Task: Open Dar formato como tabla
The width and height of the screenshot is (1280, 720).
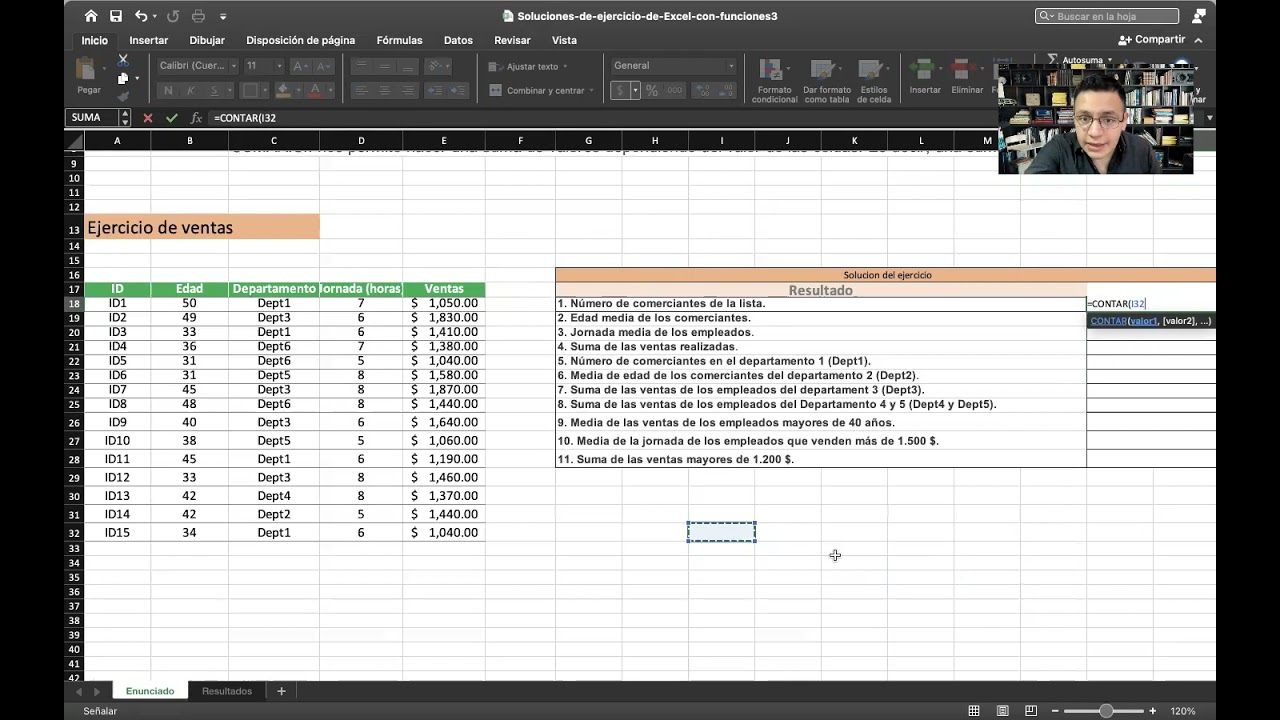Action: (827, 81)
